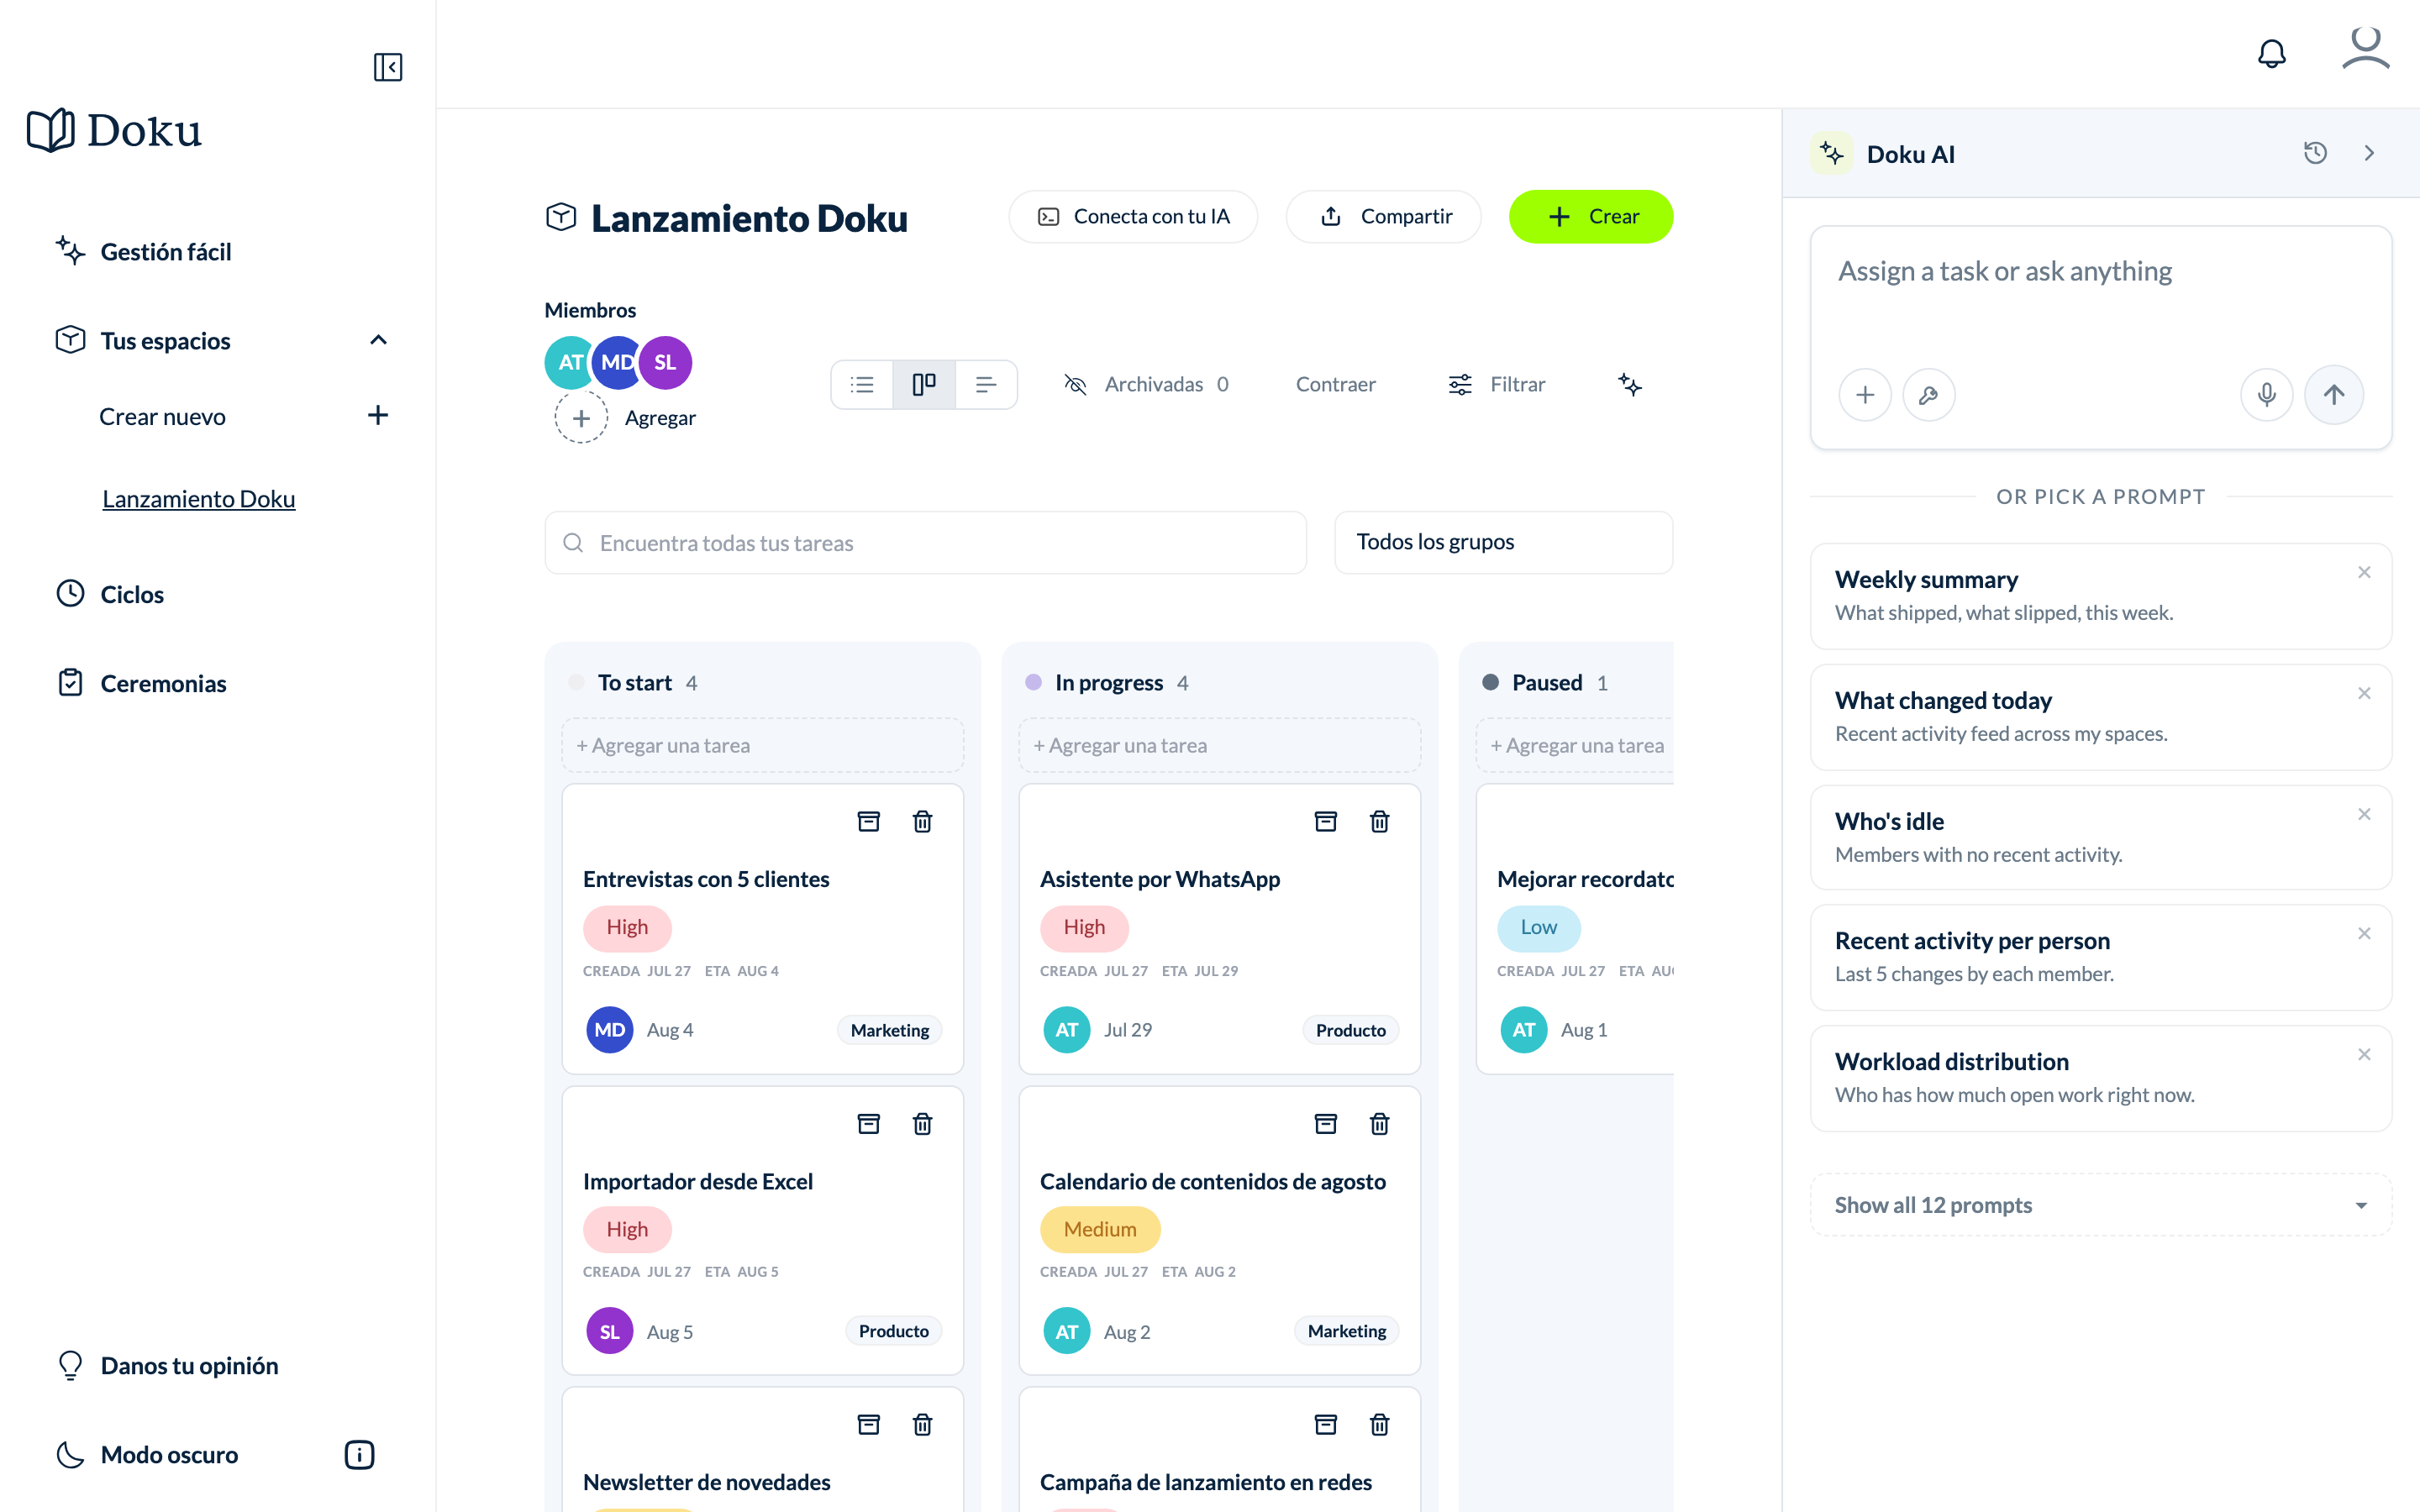
Task: Archive the Newsletter de novedades card
Action: tap(869, 1424)
